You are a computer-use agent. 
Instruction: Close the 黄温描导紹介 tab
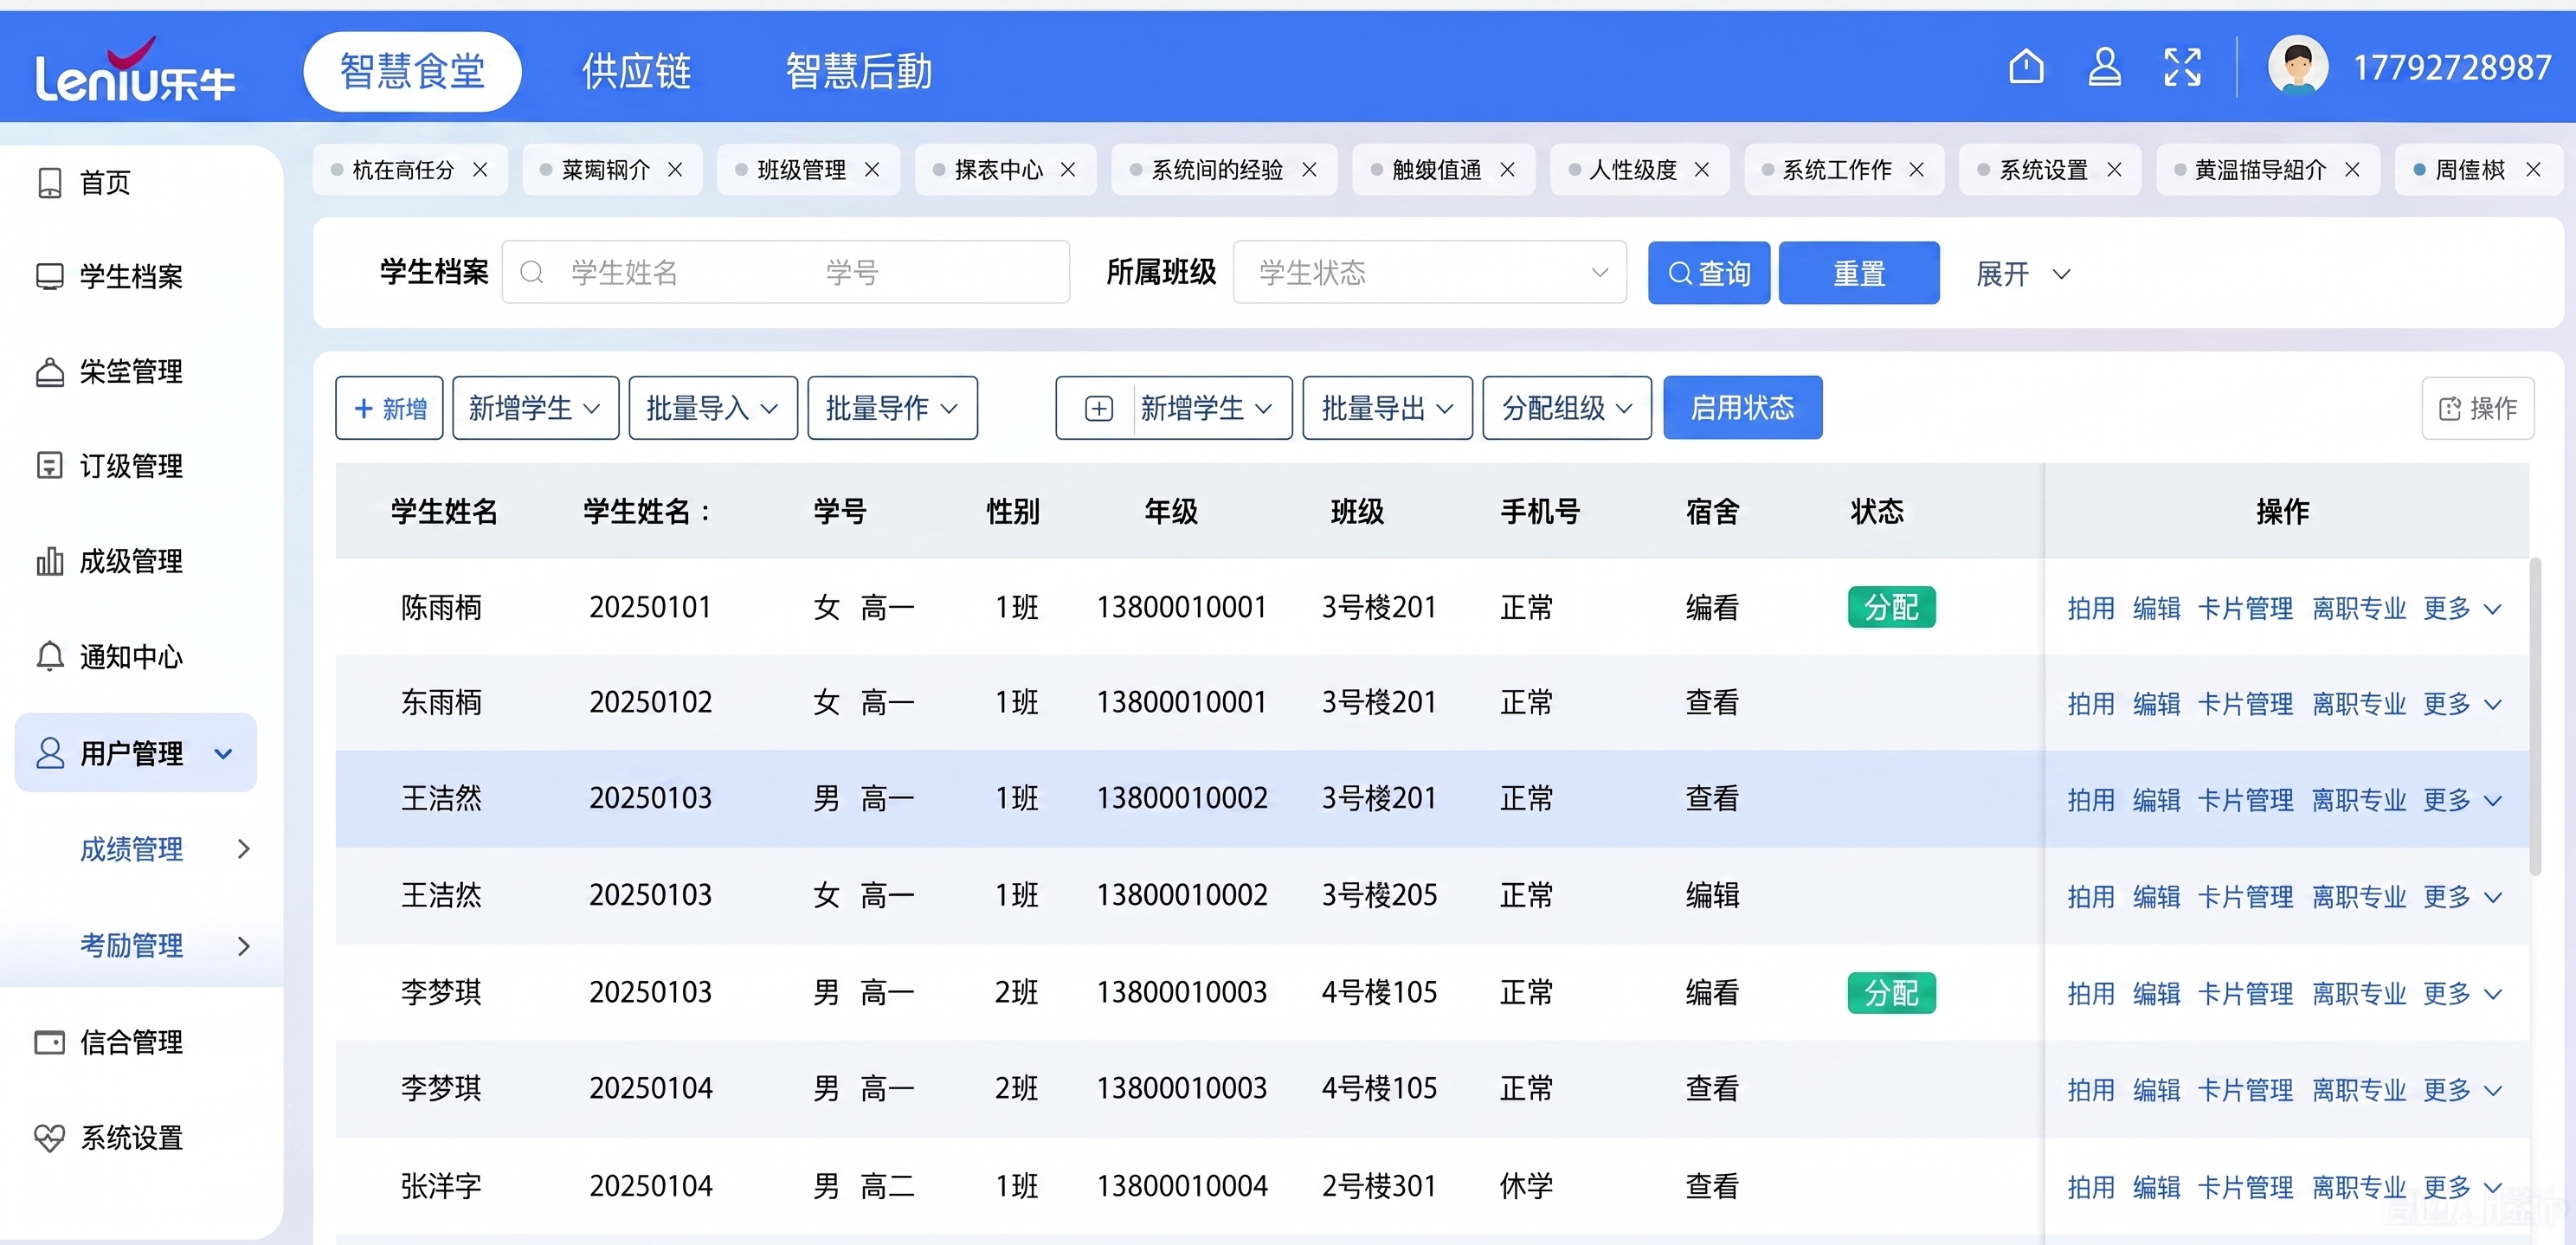(2352, 169)
